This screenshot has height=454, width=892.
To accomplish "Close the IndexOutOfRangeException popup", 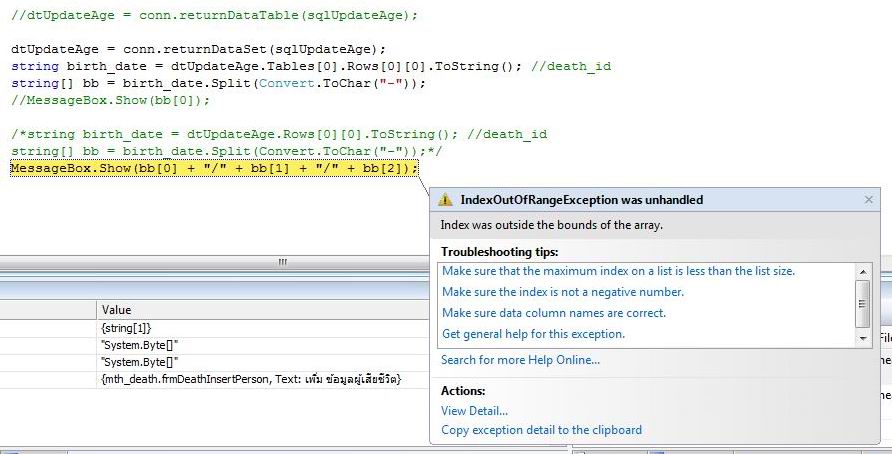I will 868,200.
